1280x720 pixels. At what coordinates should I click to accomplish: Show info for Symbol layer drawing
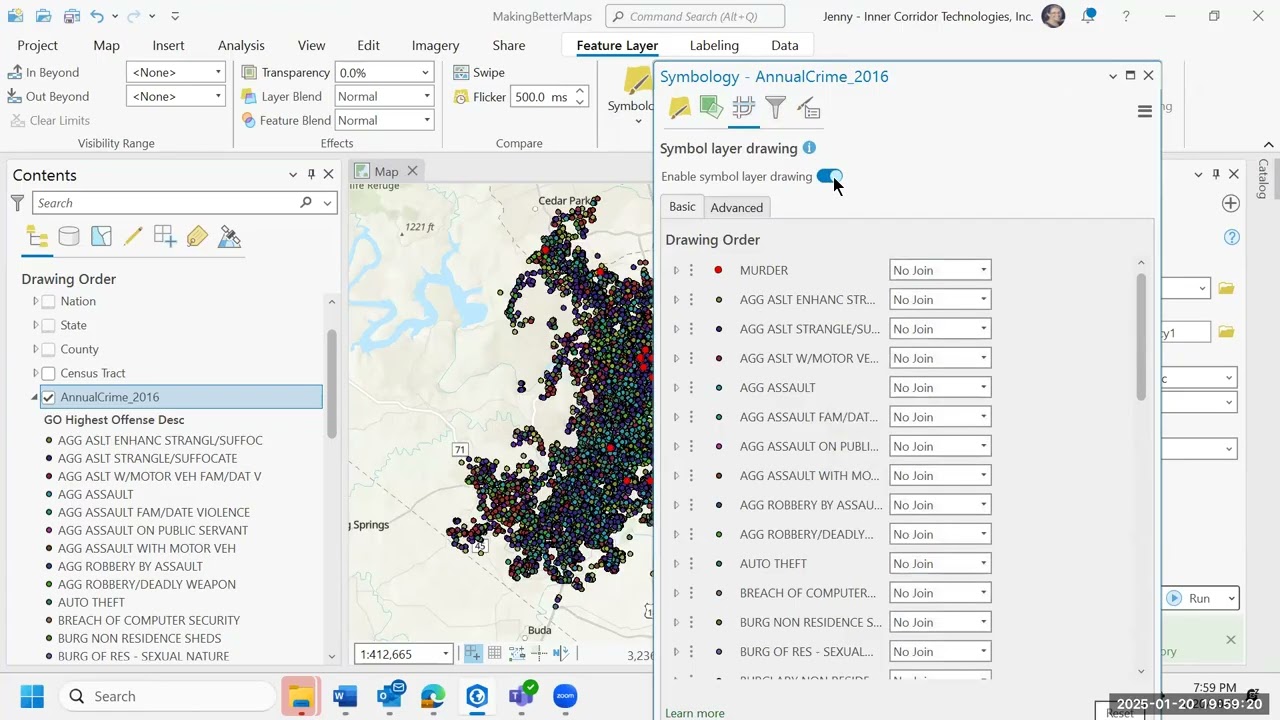pos(809,148)
